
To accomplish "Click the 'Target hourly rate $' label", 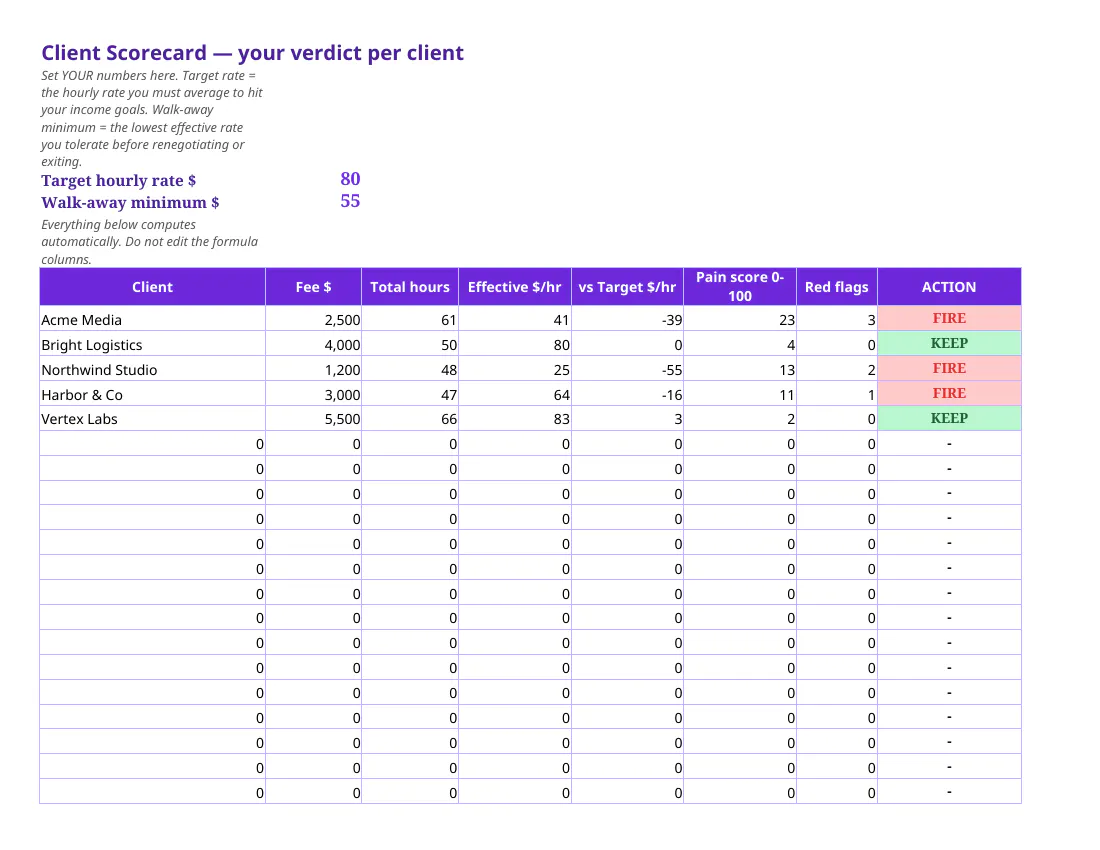I will coord(119,180).
